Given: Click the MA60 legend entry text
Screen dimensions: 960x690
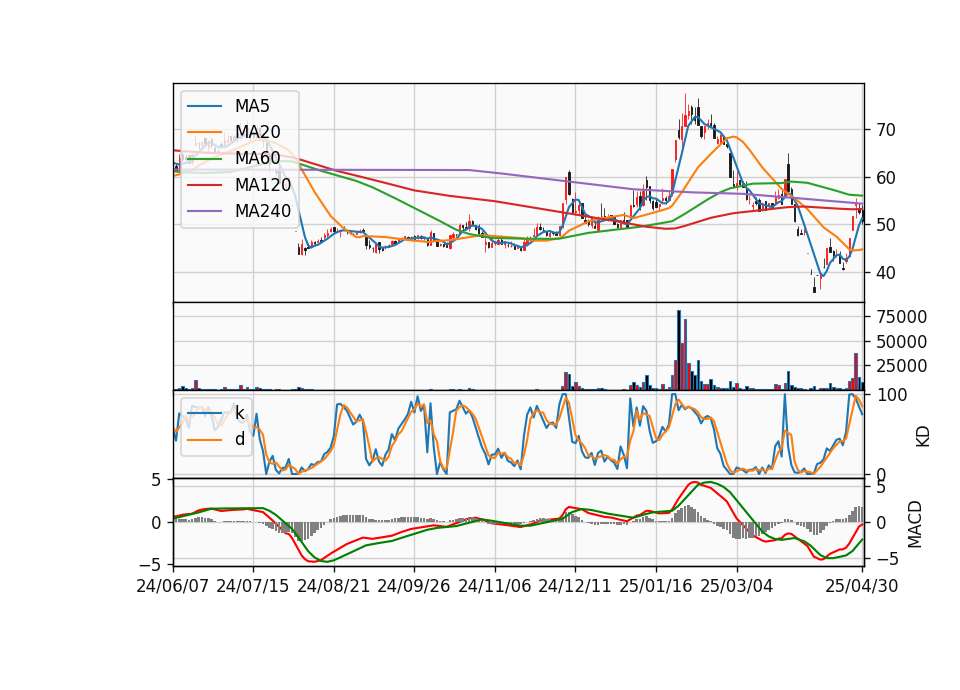Looking at the screenshot, I should [257, 159].
